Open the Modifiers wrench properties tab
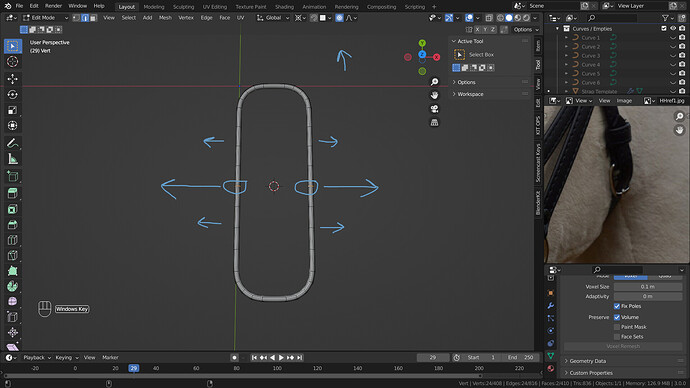This screenshot has height=388, width=690. pos(551,305)
